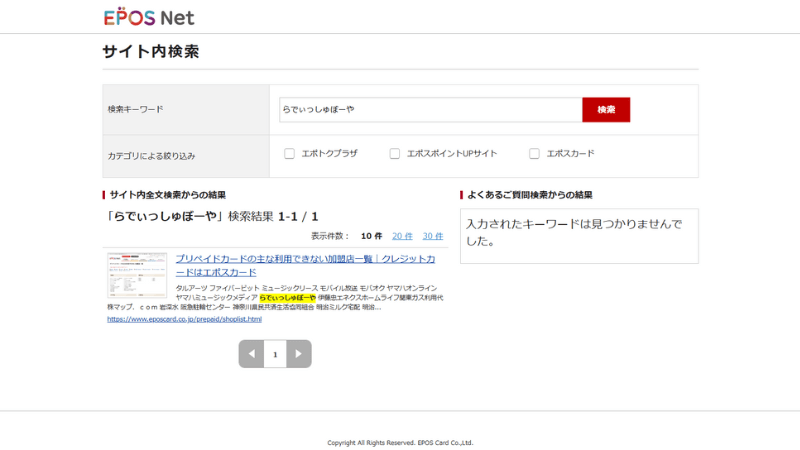Viewport: 800px width, 450px height.
Task: Show 30 件 results per page
Action: pos(432,236)
